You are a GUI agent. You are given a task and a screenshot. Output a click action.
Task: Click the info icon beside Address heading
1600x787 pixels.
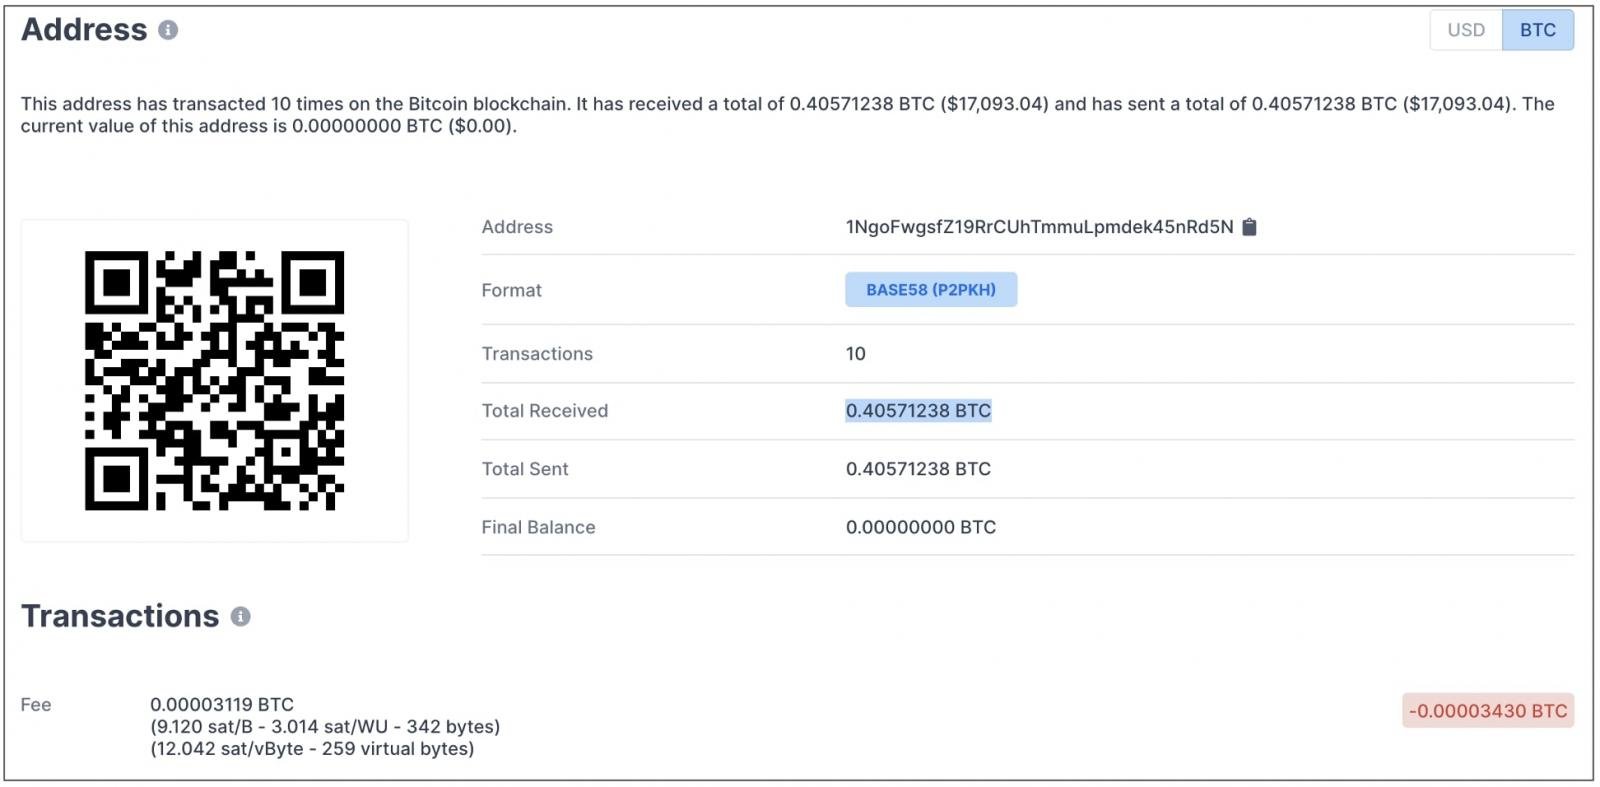(168, 30)
